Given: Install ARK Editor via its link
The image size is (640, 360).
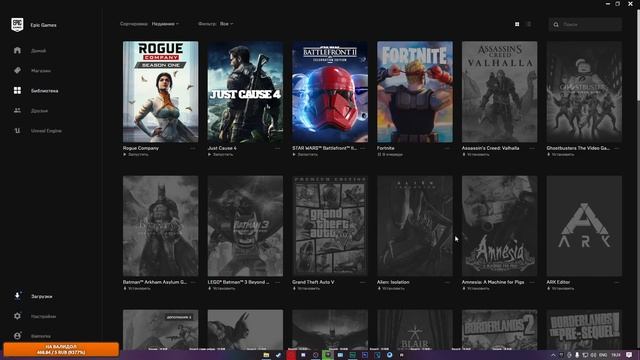Looking at the screenshot, I should pyautogui.click(x=561, y=289).
